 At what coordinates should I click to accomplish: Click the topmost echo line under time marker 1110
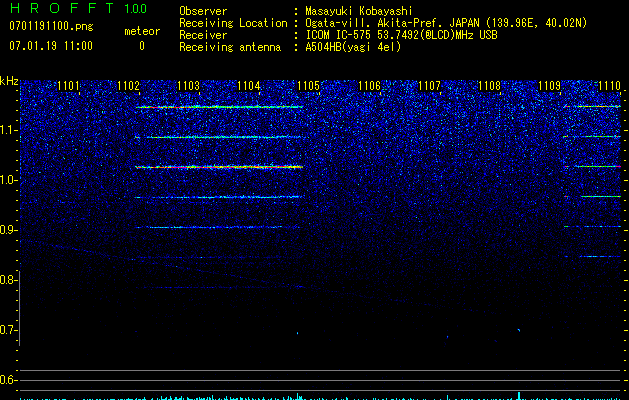[592, 106]
